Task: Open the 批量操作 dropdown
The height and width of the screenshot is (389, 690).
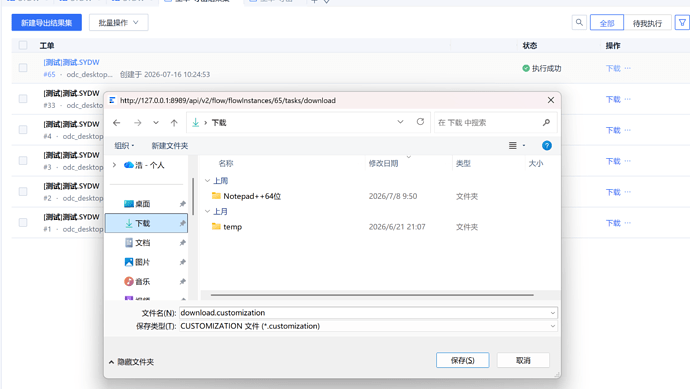Action: coord(118,22)
